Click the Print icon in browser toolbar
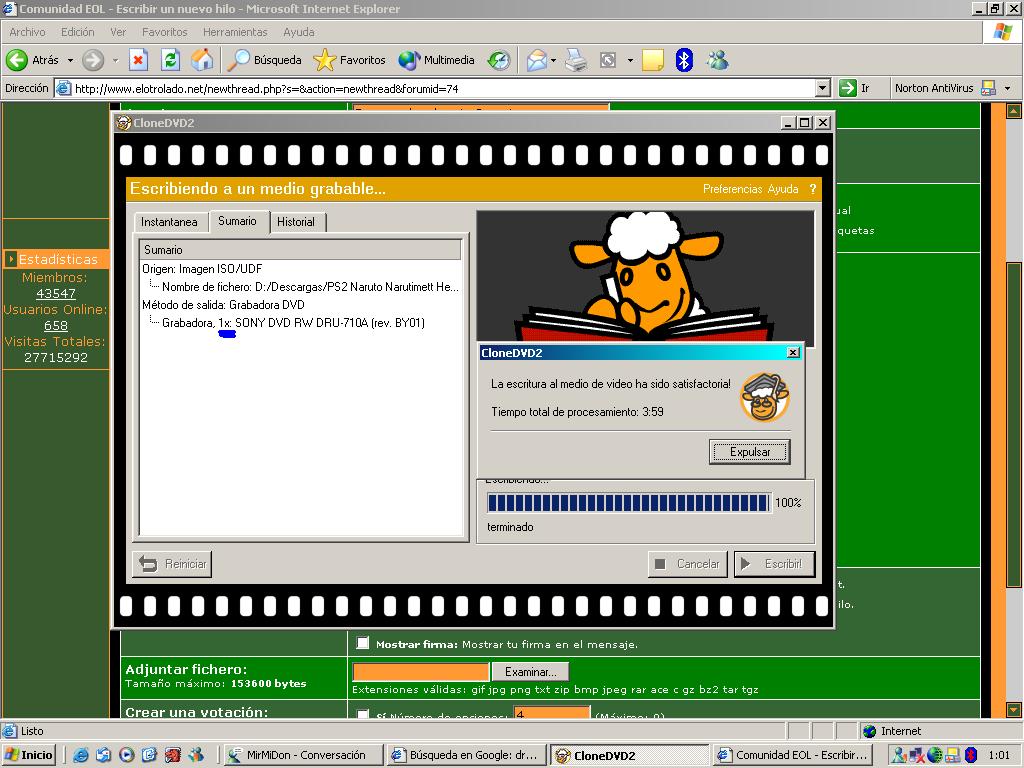 click(x=575, y=60)
